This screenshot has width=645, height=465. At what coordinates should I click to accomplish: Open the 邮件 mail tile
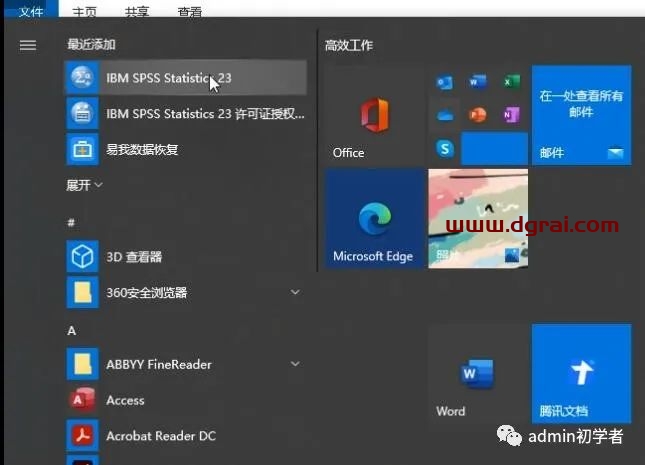tap(581, 115)
